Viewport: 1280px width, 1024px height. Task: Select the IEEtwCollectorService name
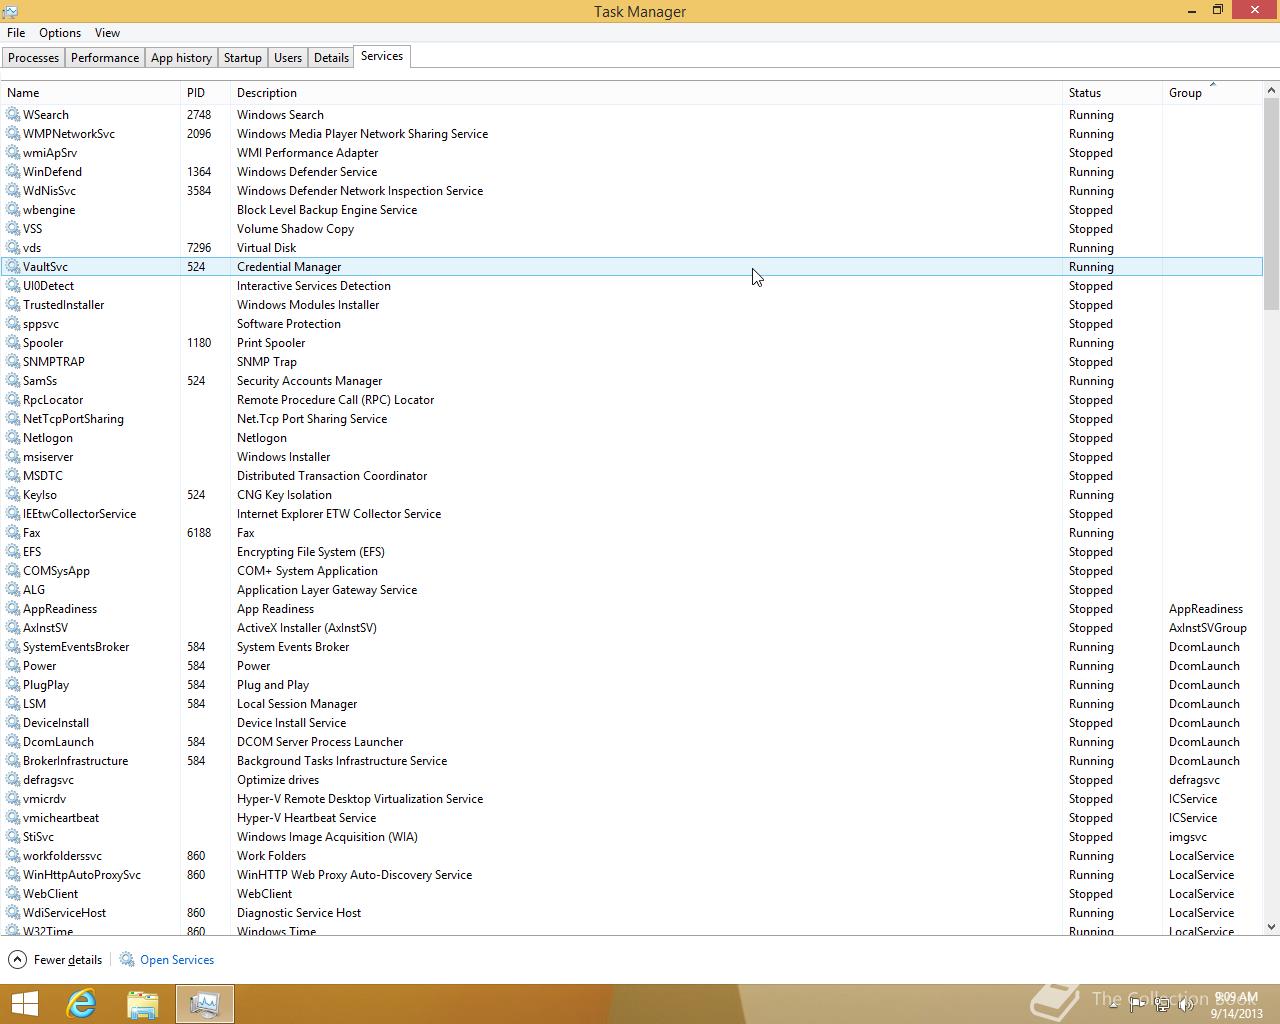(80, 514)
